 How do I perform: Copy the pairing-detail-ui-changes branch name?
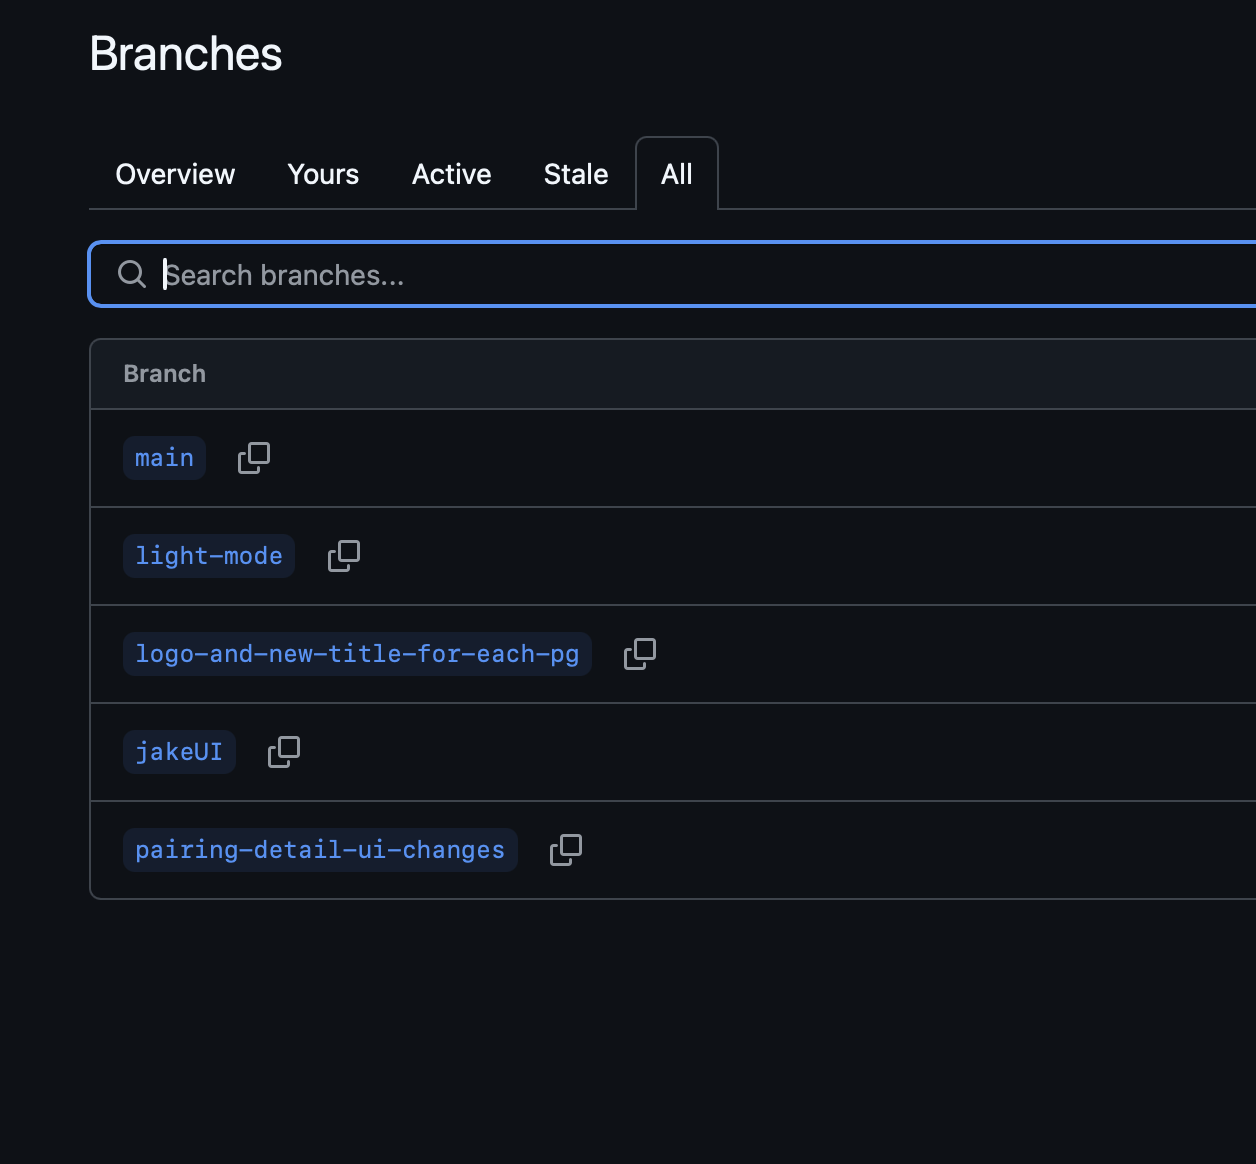(x=566, y=850)
